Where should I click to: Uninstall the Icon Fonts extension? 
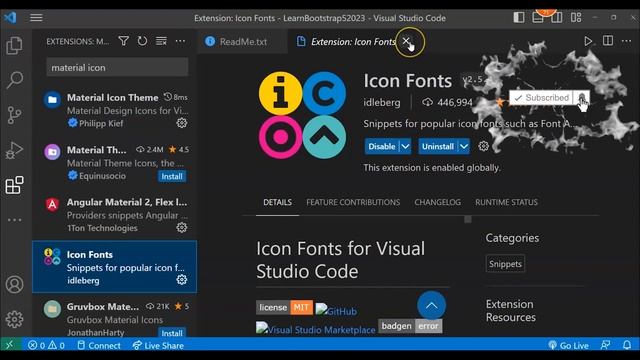[x=438, y=147]
